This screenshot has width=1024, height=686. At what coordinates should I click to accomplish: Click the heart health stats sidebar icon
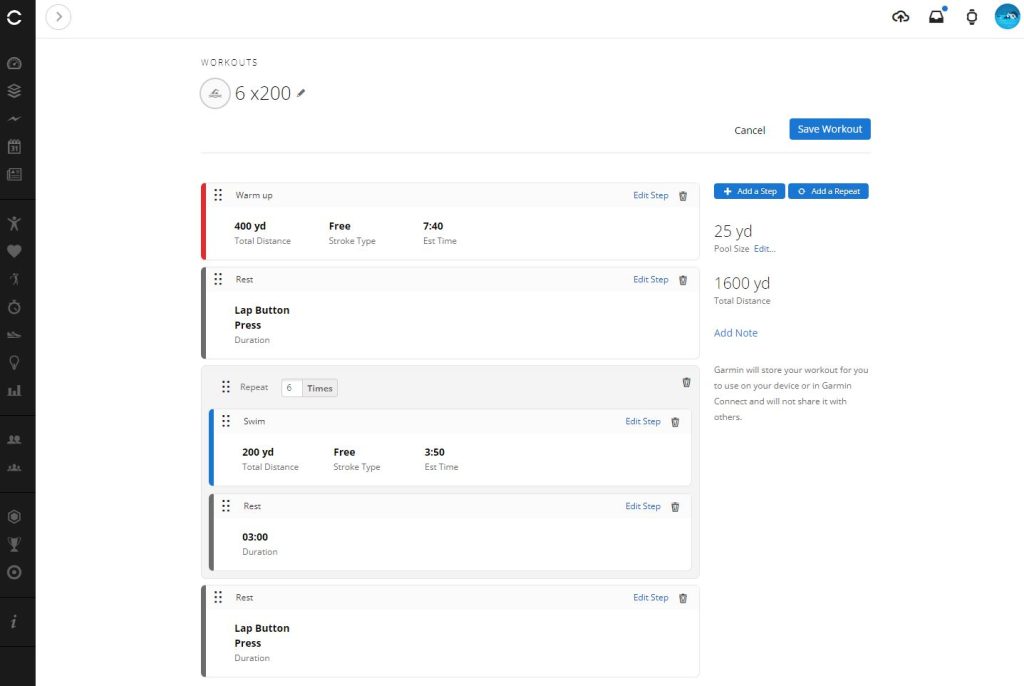click(x=14, y=250)
